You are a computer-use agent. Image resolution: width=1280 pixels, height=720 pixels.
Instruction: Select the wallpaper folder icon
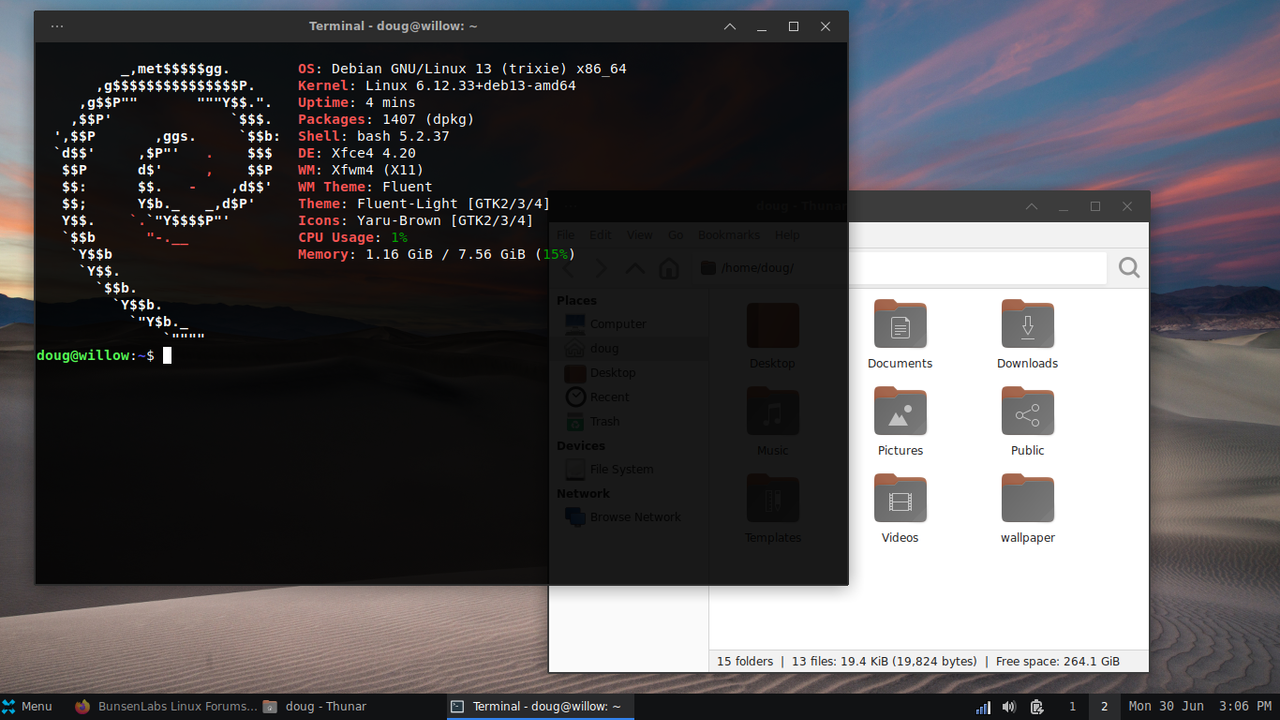[1027, 498]
